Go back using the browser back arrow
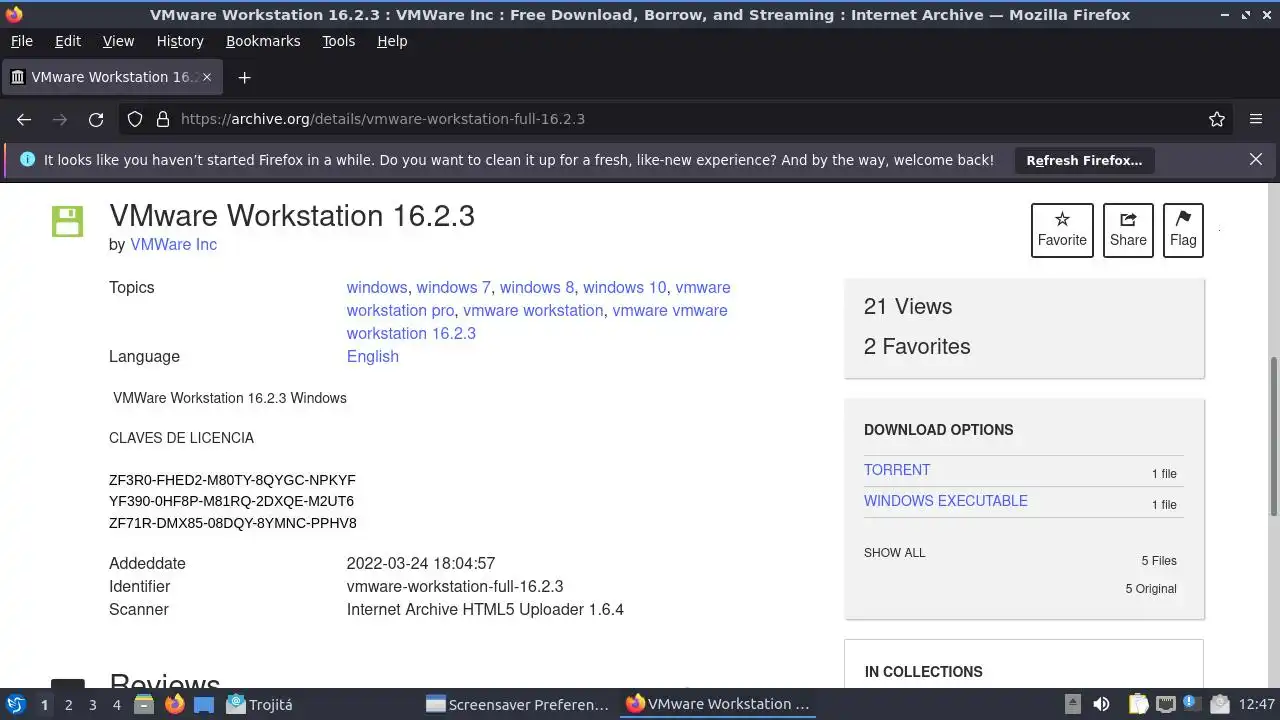Image resolution: width=1280 pixels, height=720 pixels. click(x=24, y=119)
